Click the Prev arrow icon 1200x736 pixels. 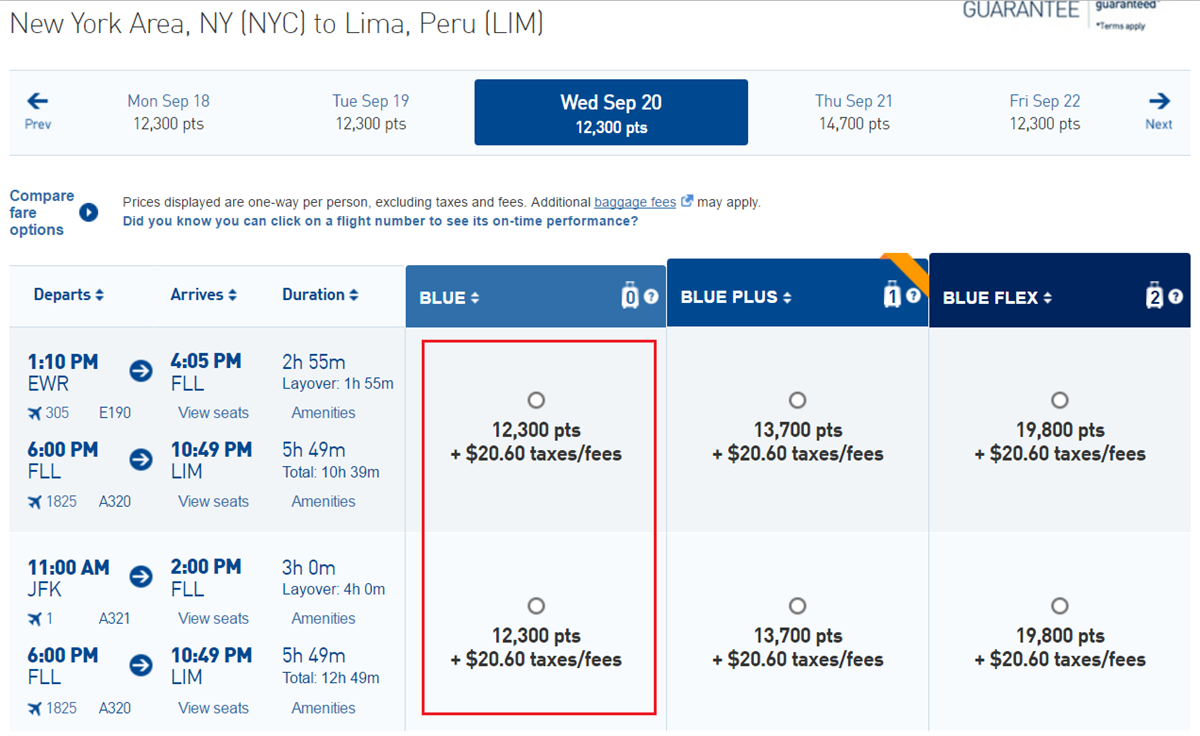tap(38, 101)
